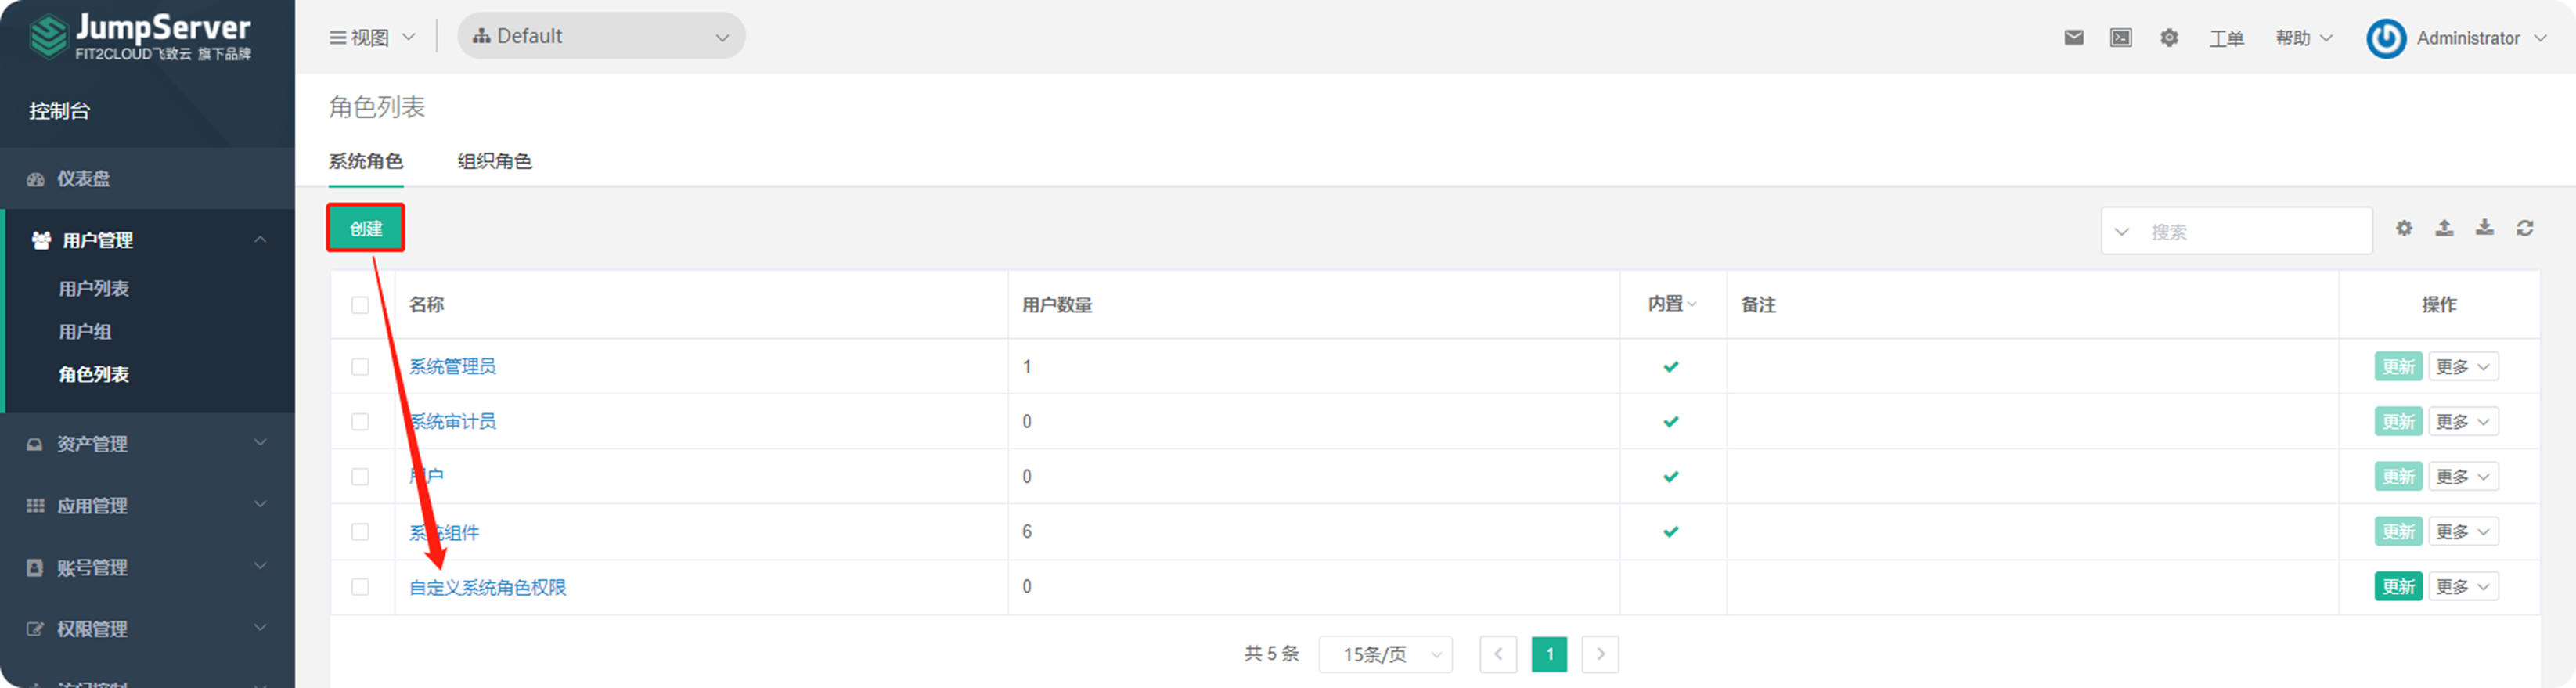Image resolution: width=2576 pixels, height=688 pixels.
Task: Open the 系统管理员 role link
Action: coord(452,367)
